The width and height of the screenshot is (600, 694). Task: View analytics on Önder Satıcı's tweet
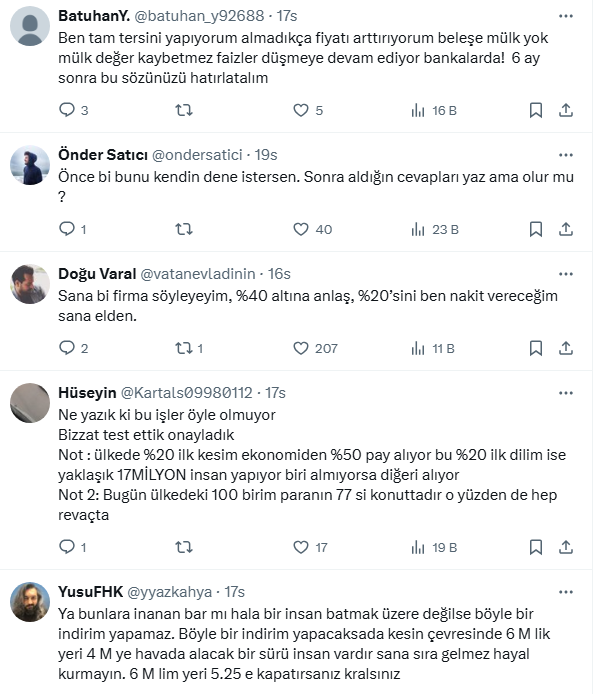(420, 229)
